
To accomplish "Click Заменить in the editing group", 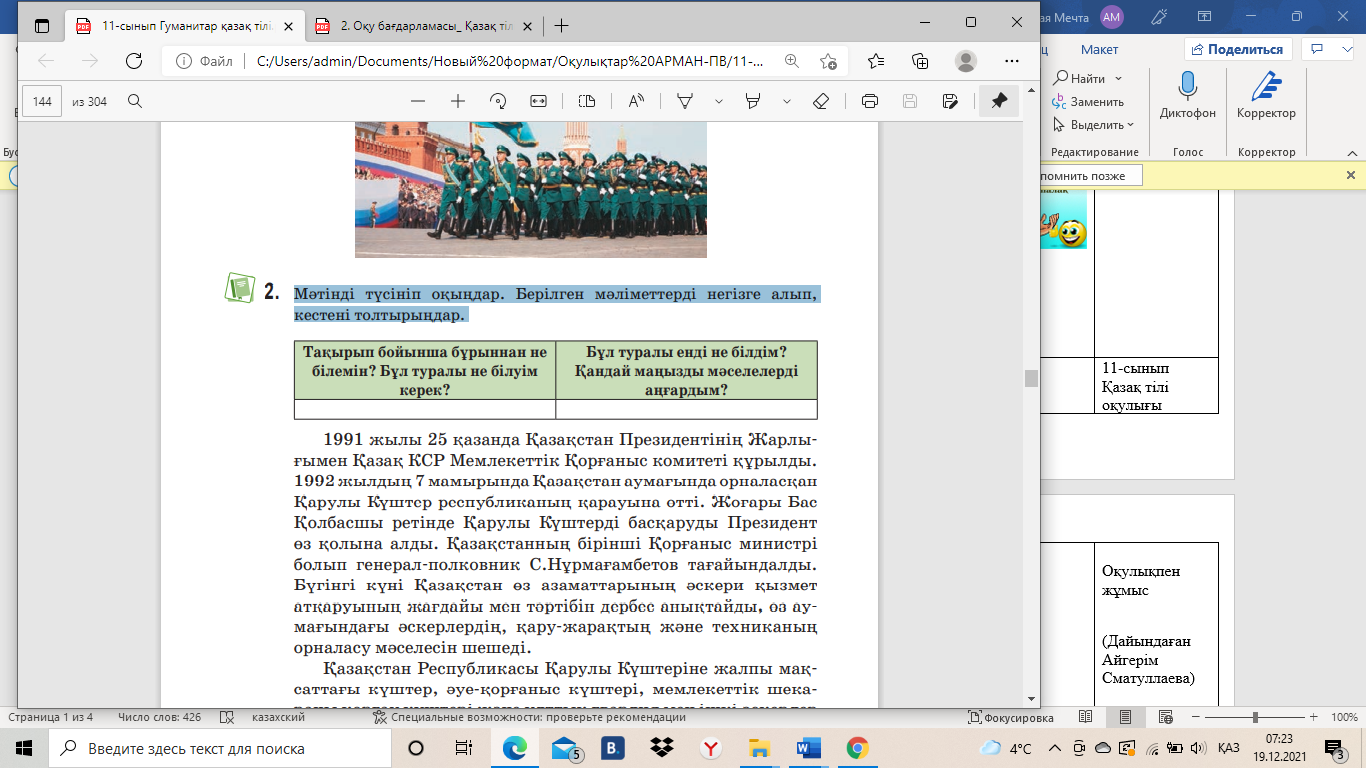I will (1088, 102).
